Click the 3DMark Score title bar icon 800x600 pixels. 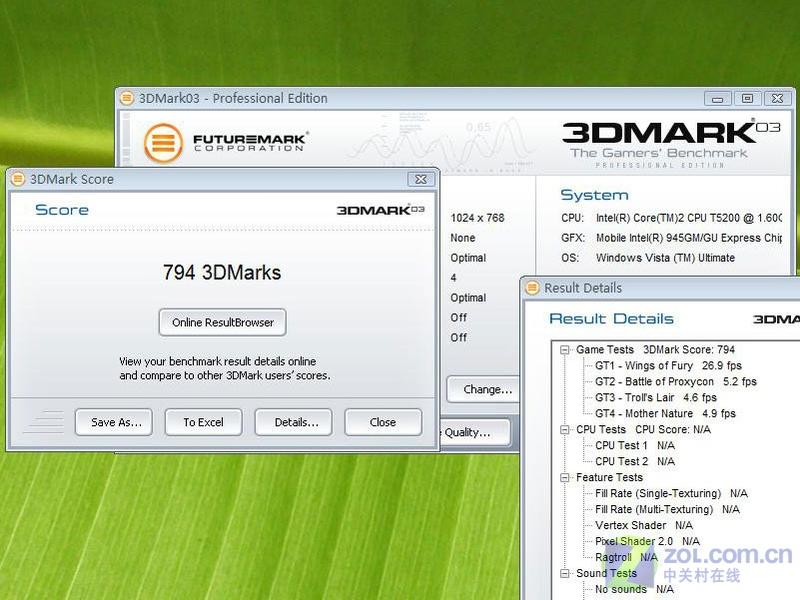[x=18, y=179]
